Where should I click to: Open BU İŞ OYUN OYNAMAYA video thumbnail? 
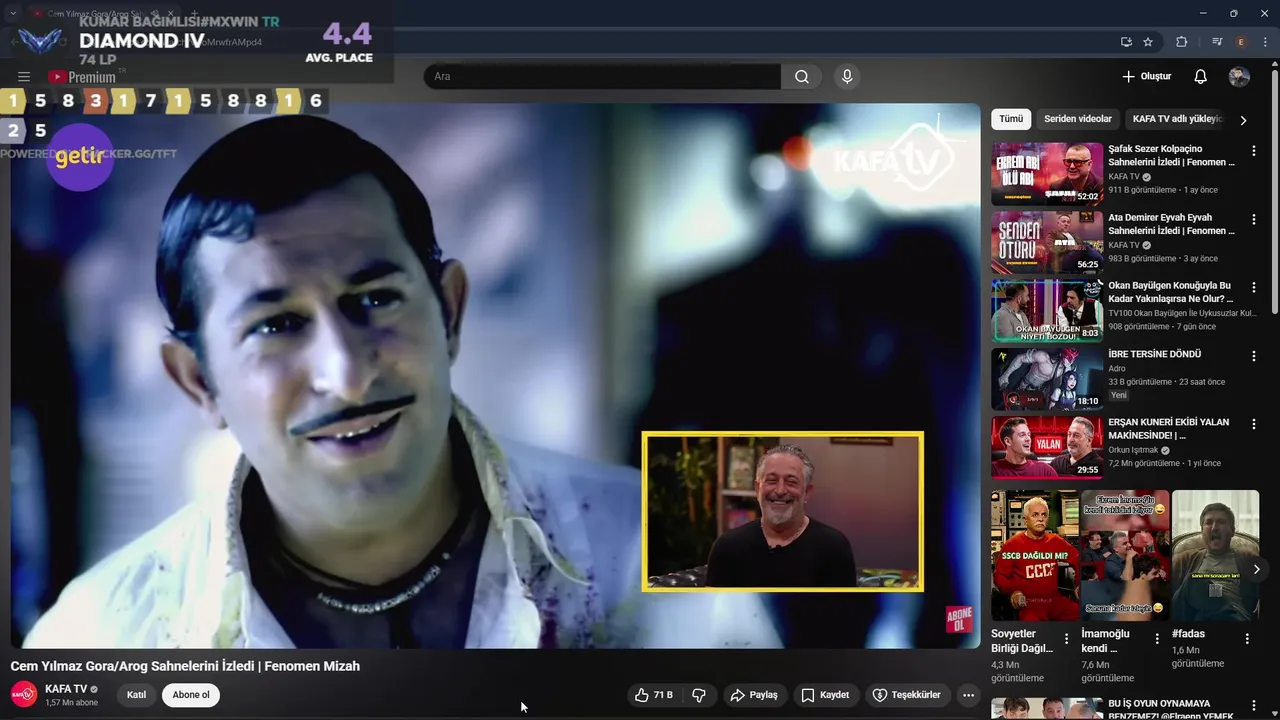[1047, 708]
